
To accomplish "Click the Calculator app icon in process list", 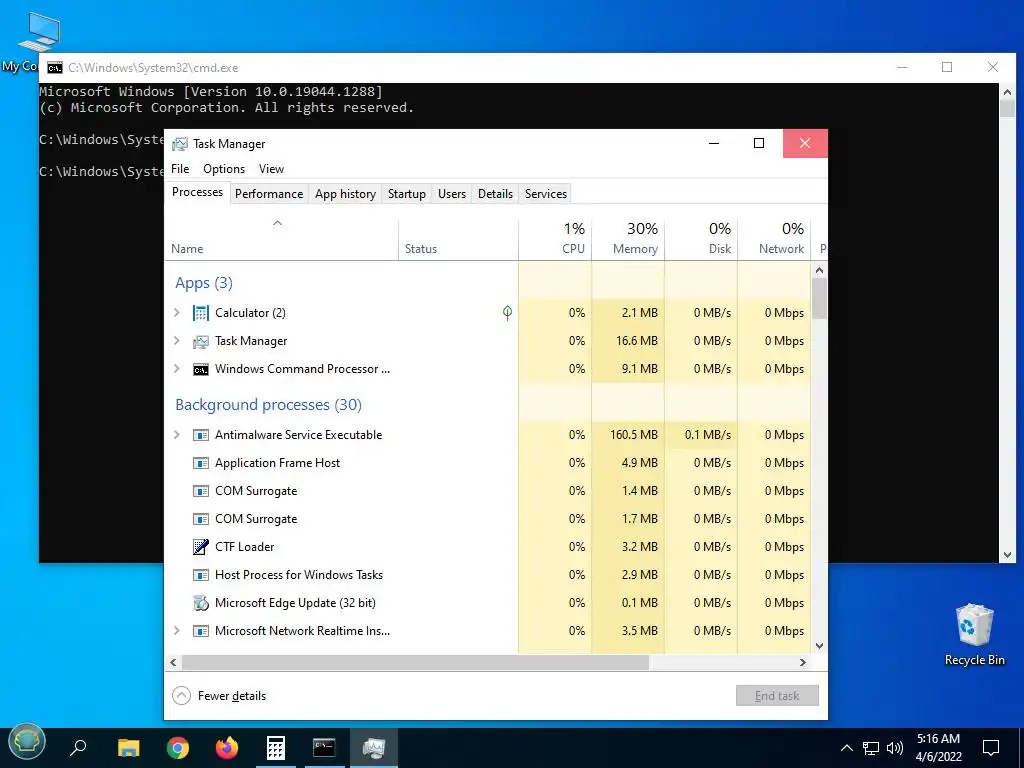I will (200, 313).
